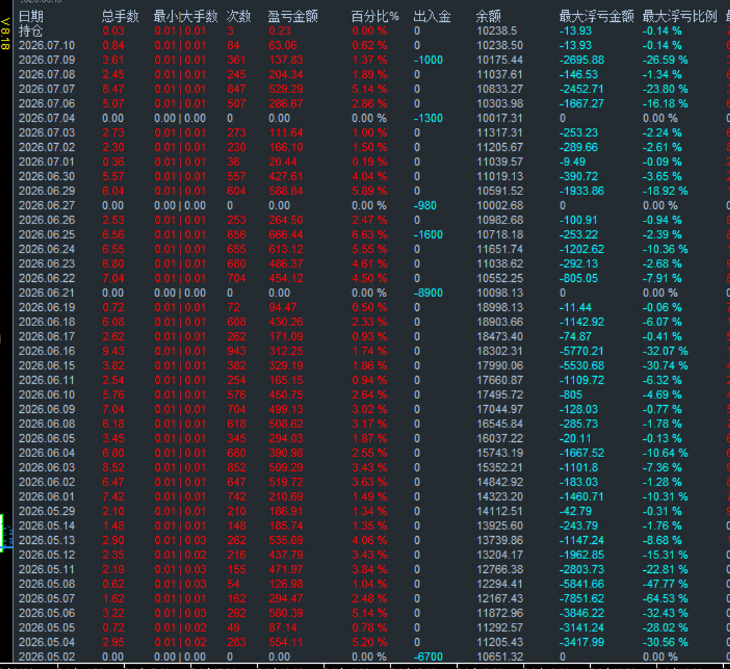
Task: Click the 最大浮亏金额 column header
Action: click(x=596, y=17)
